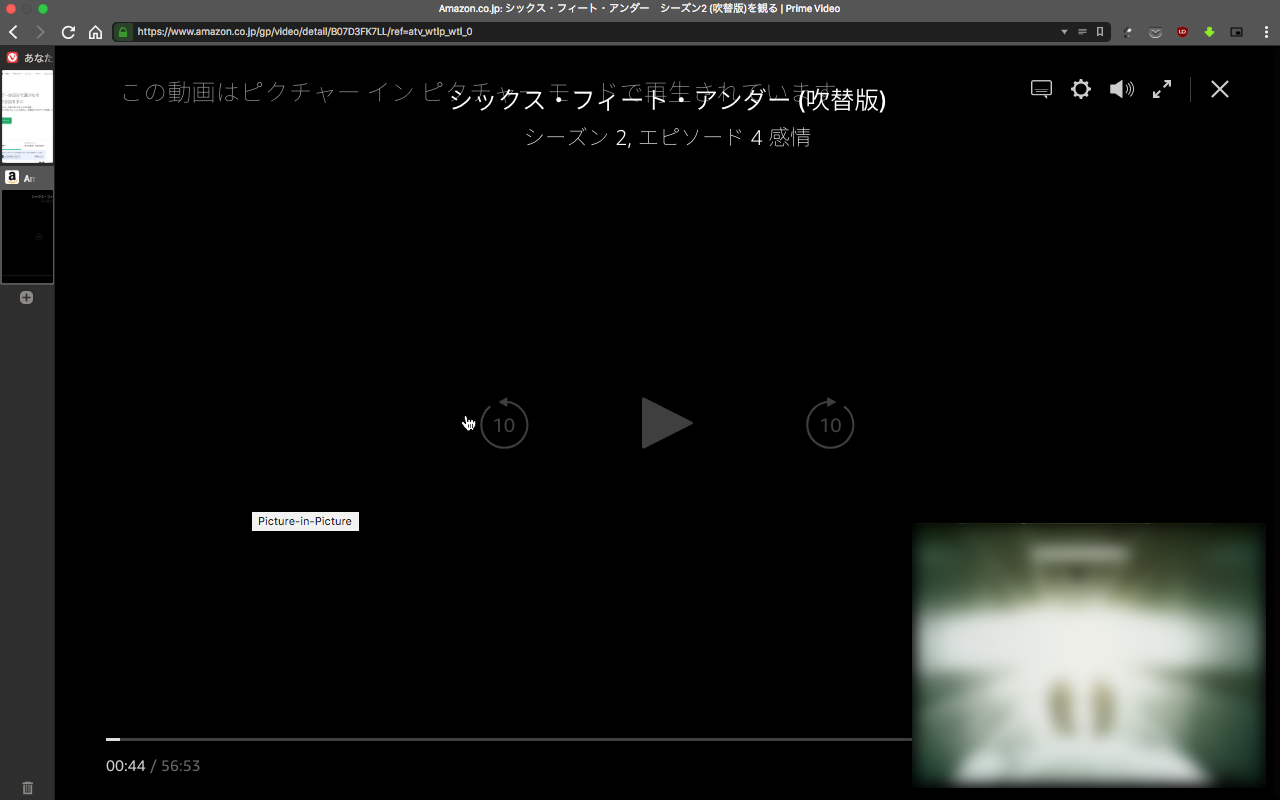Viewport: 1280px width, 800px height.
Task: Reload the current page
Action: [x=68, y=32]
